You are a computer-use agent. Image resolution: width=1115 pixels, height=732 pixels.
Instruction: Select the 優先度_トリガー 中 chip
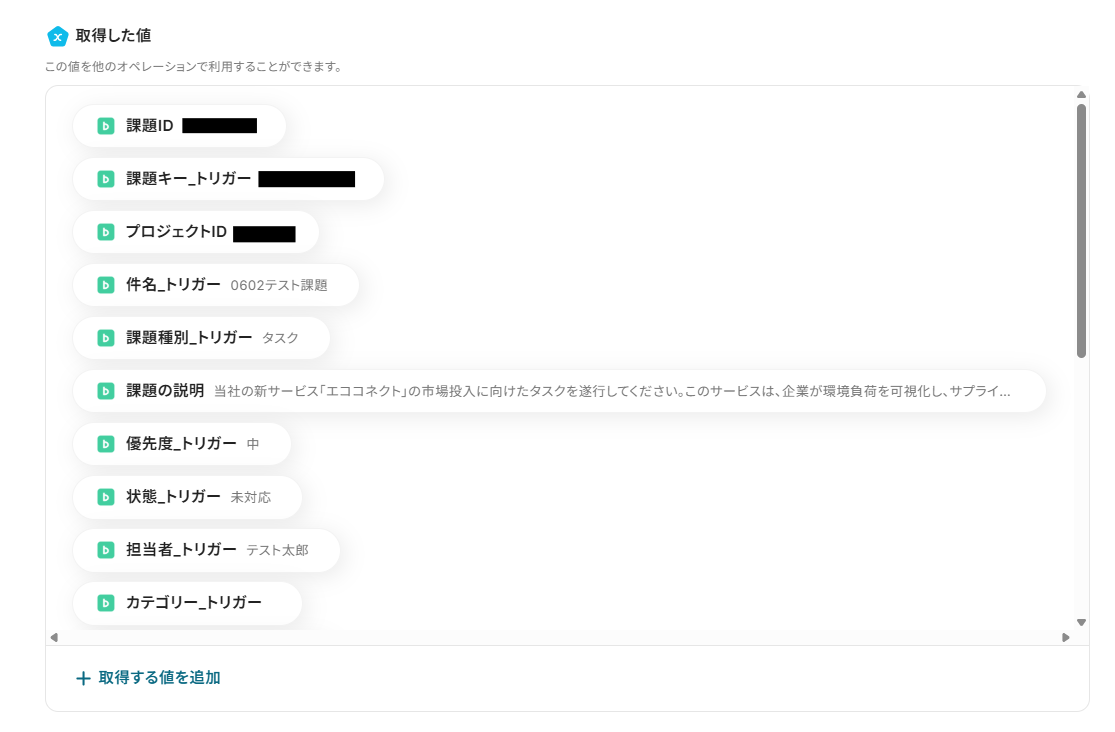(181, 444)
